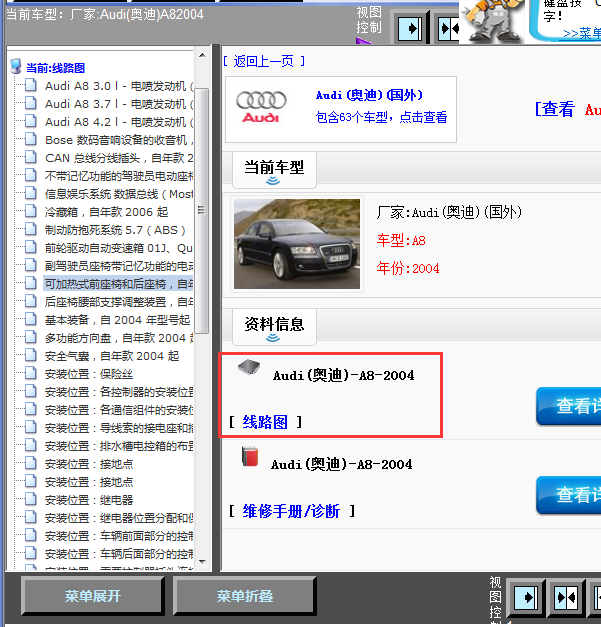Select 基本装备，自 2004 年型号起 item
The height and width of the screenshot is (627, 601).
point(117,320)
